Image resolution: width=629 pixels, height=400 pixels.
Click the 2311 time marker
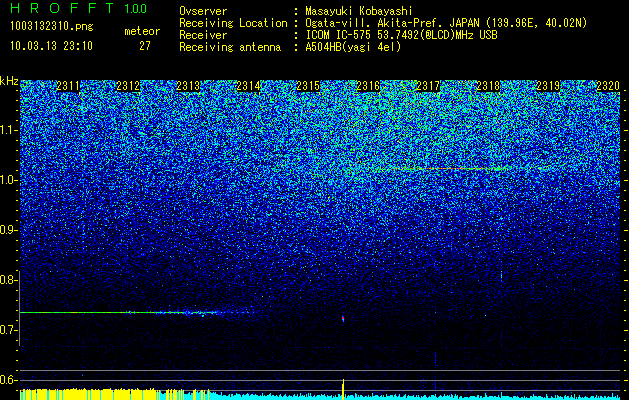[68, 86]
